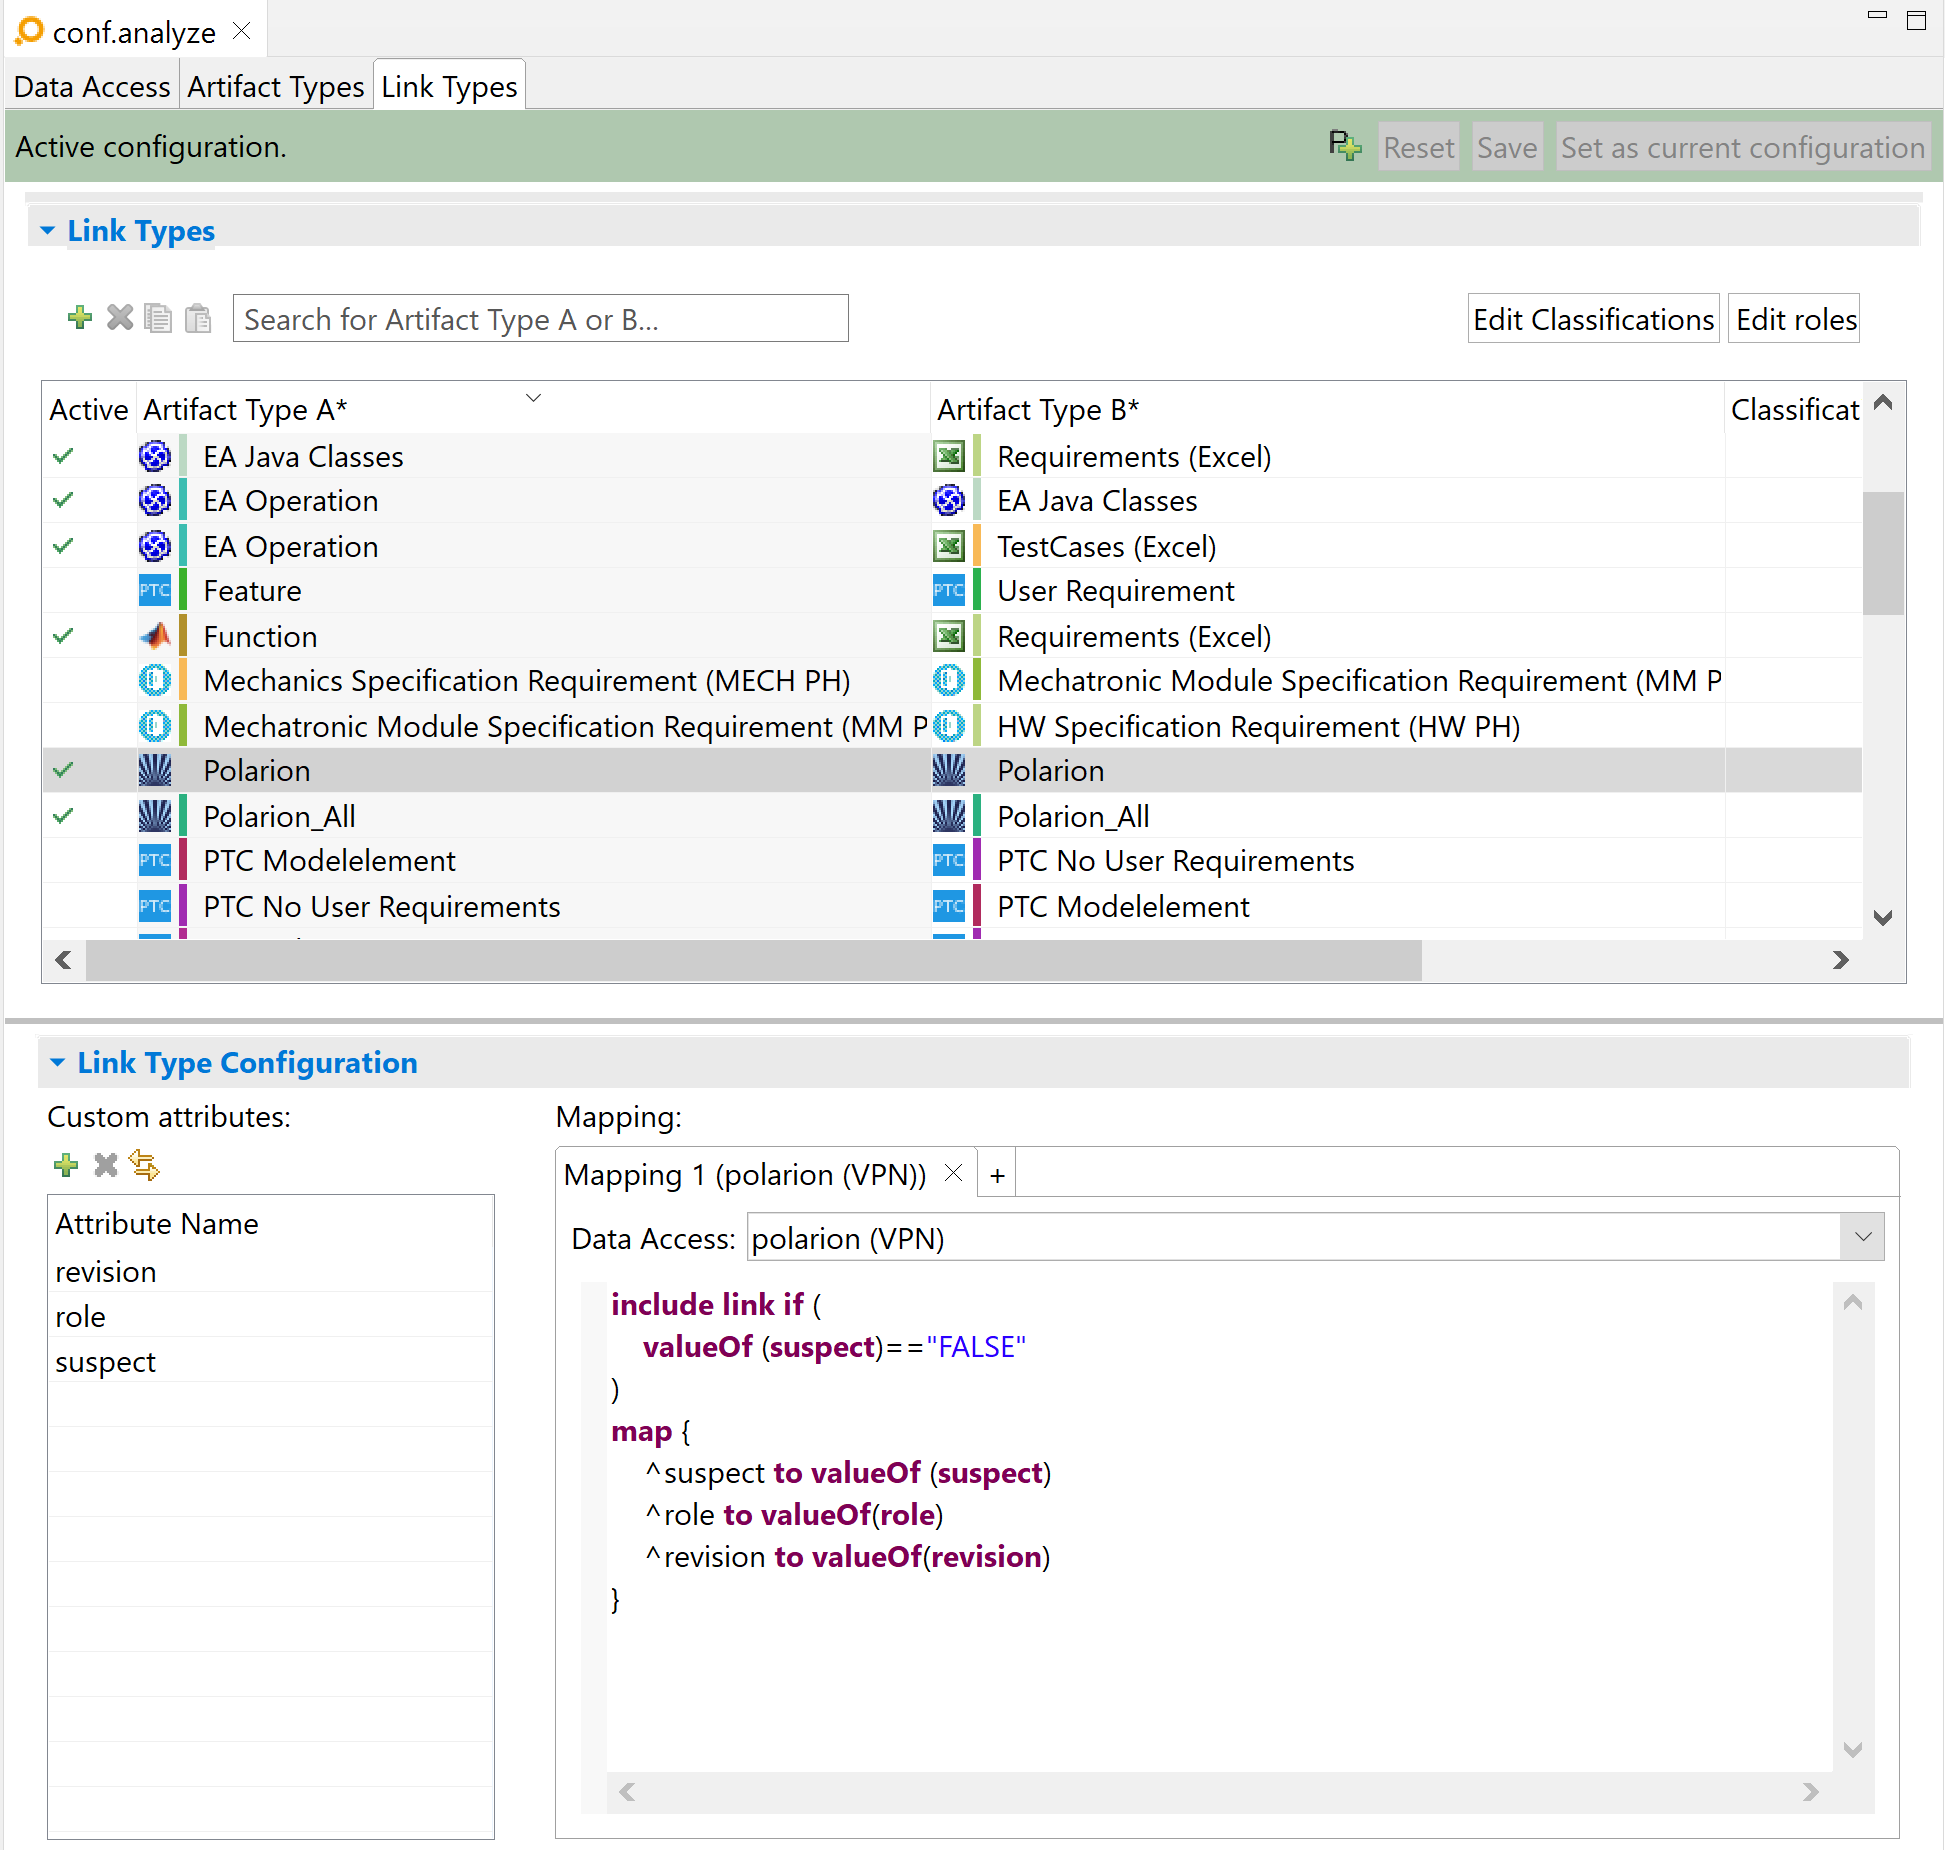Click the conf.analyze file icon on the editor tab

(x=30, y=31)
